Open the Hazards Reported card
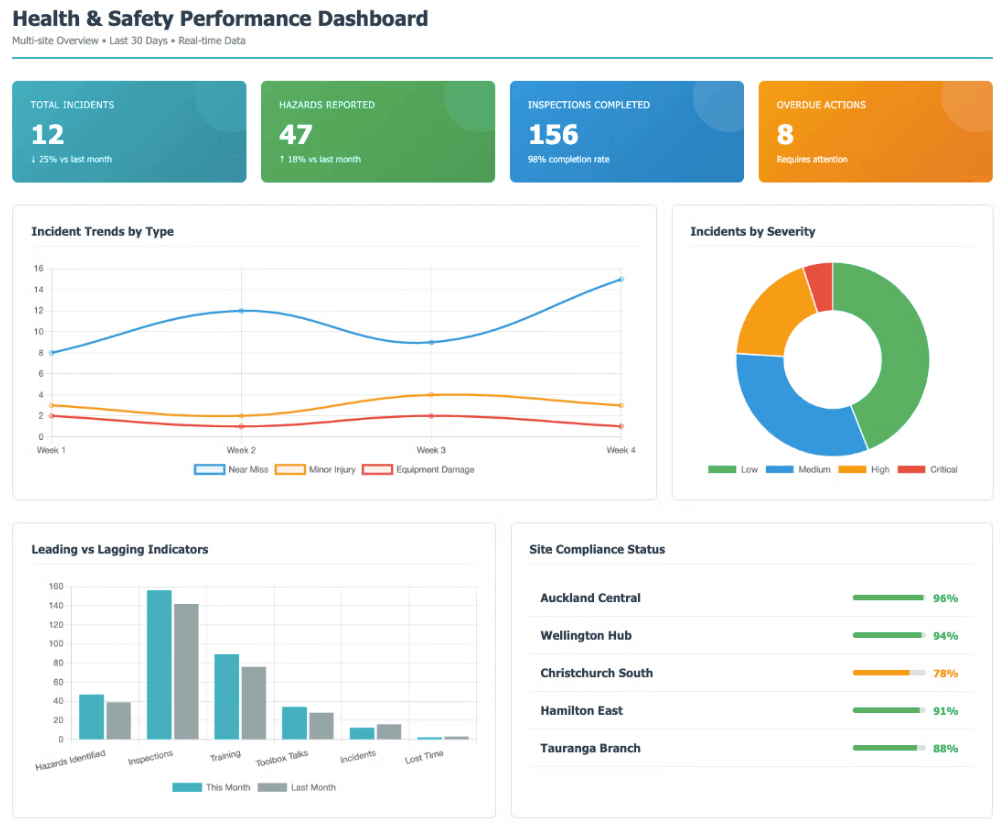This screenshot has width=1008, height=834. 378,132
